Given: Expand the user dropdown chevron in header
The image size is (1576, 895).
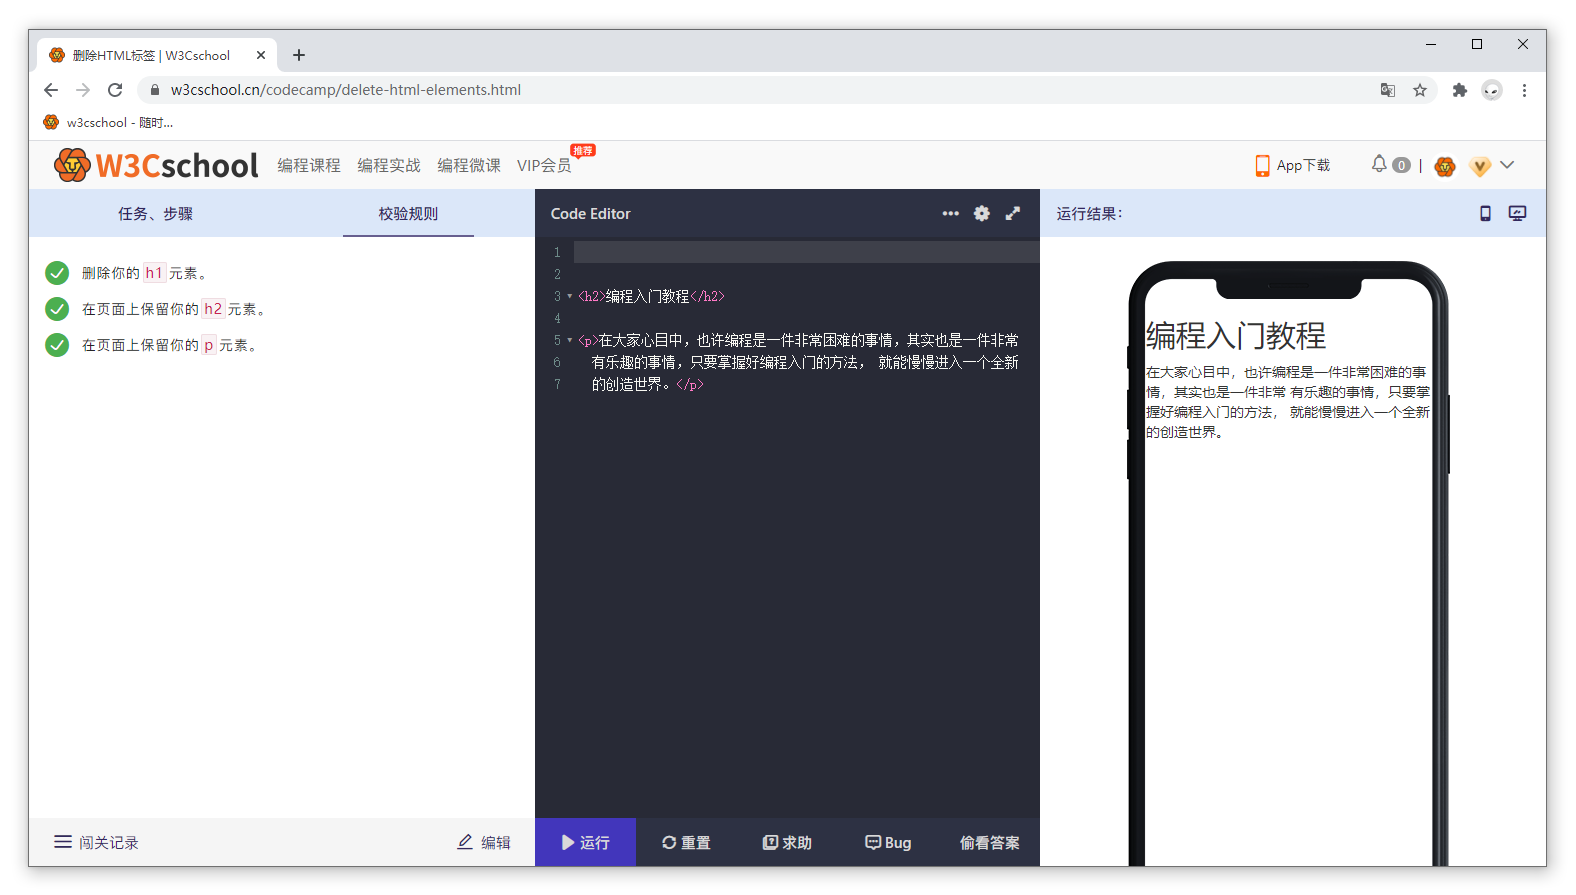Looking at the screenshot, I should [x=1507, y=165].
